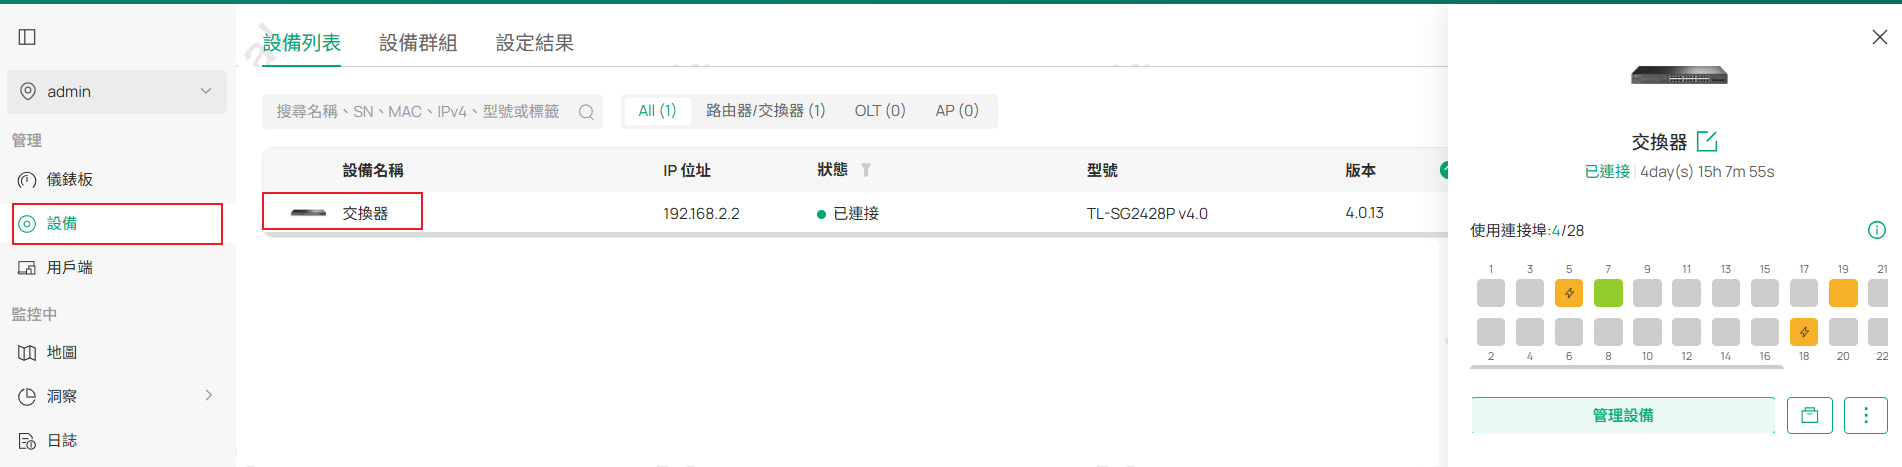Viewport: 1902px width, 467px height.
Task: Select port 8 on the switch
Action: point(1608,332)
